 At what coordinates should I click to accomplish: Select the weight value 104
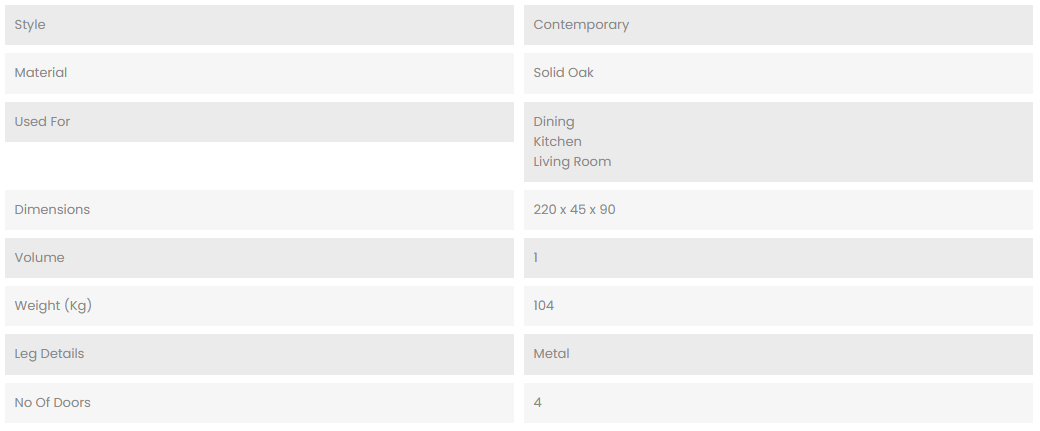click(x=544, y=306)
